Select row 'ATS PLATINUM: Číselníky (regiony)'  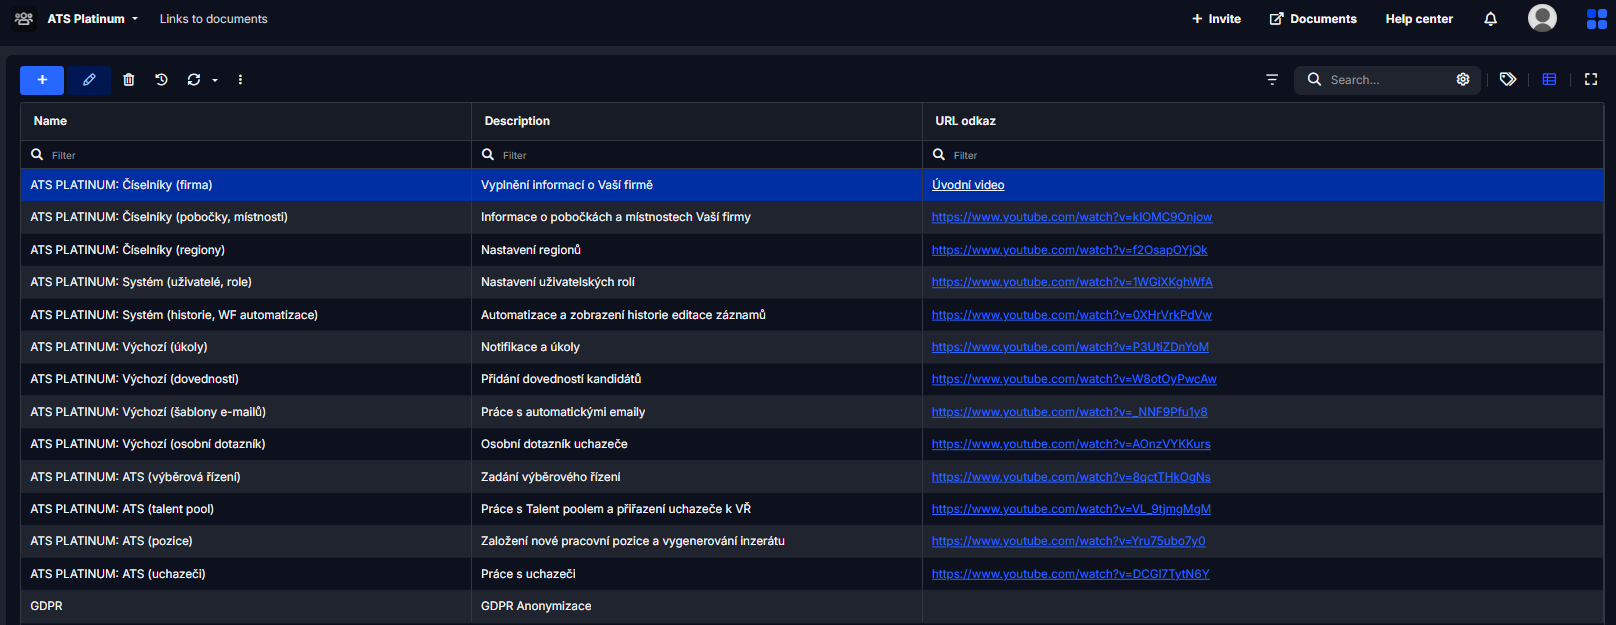[812, 250]
